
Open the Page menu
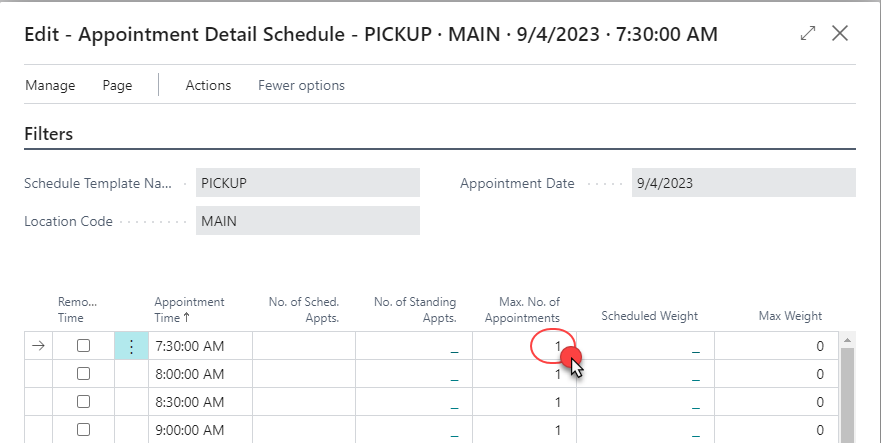point(117,85)
